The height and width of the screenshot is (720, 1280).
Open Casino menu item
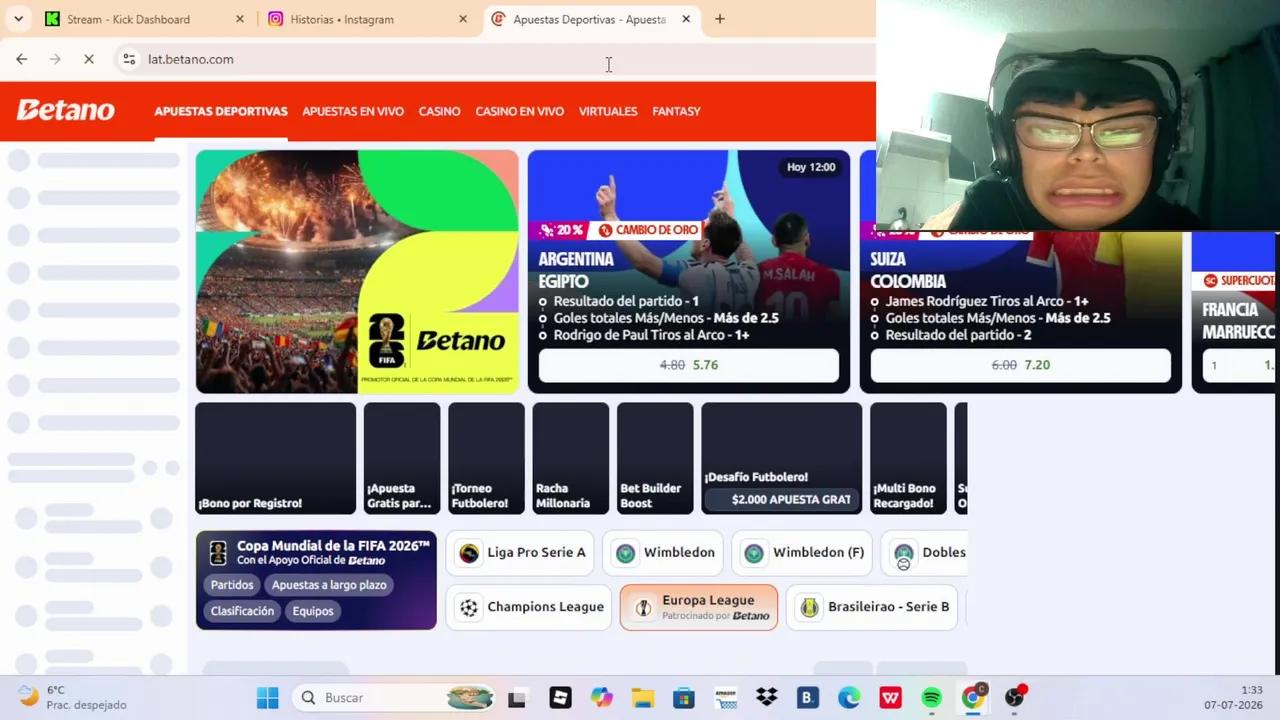coord(439,111)
